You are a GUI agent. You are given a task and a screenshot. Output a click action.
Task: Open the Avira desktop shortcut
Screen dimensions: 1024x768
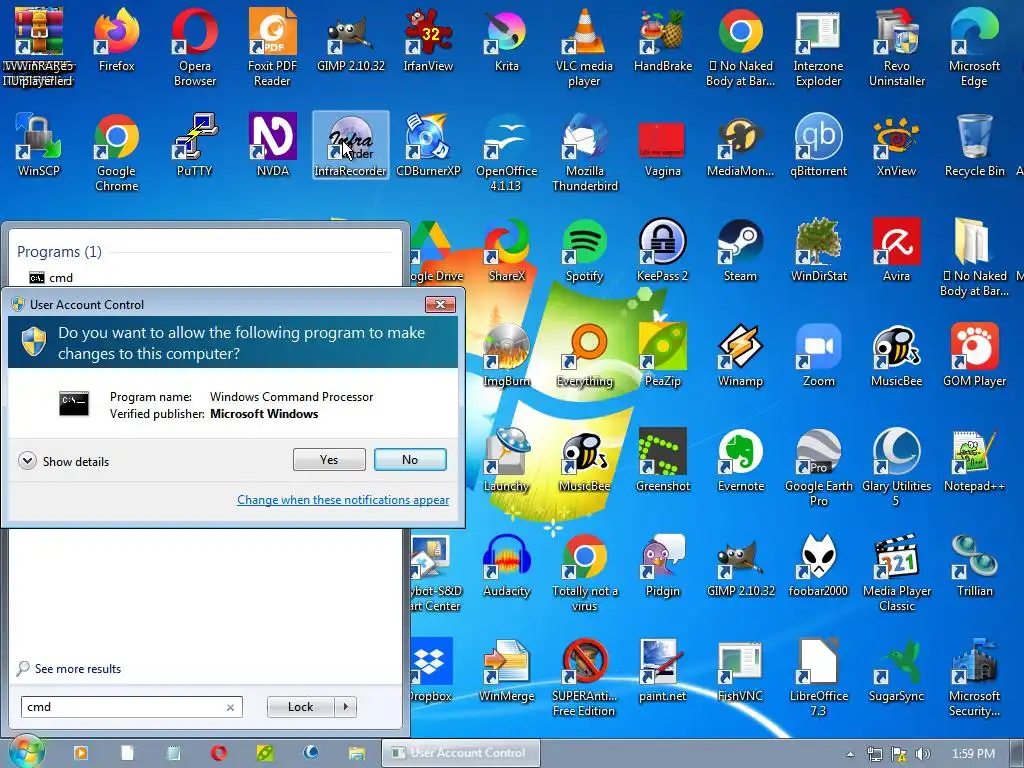tap(897, 250)
